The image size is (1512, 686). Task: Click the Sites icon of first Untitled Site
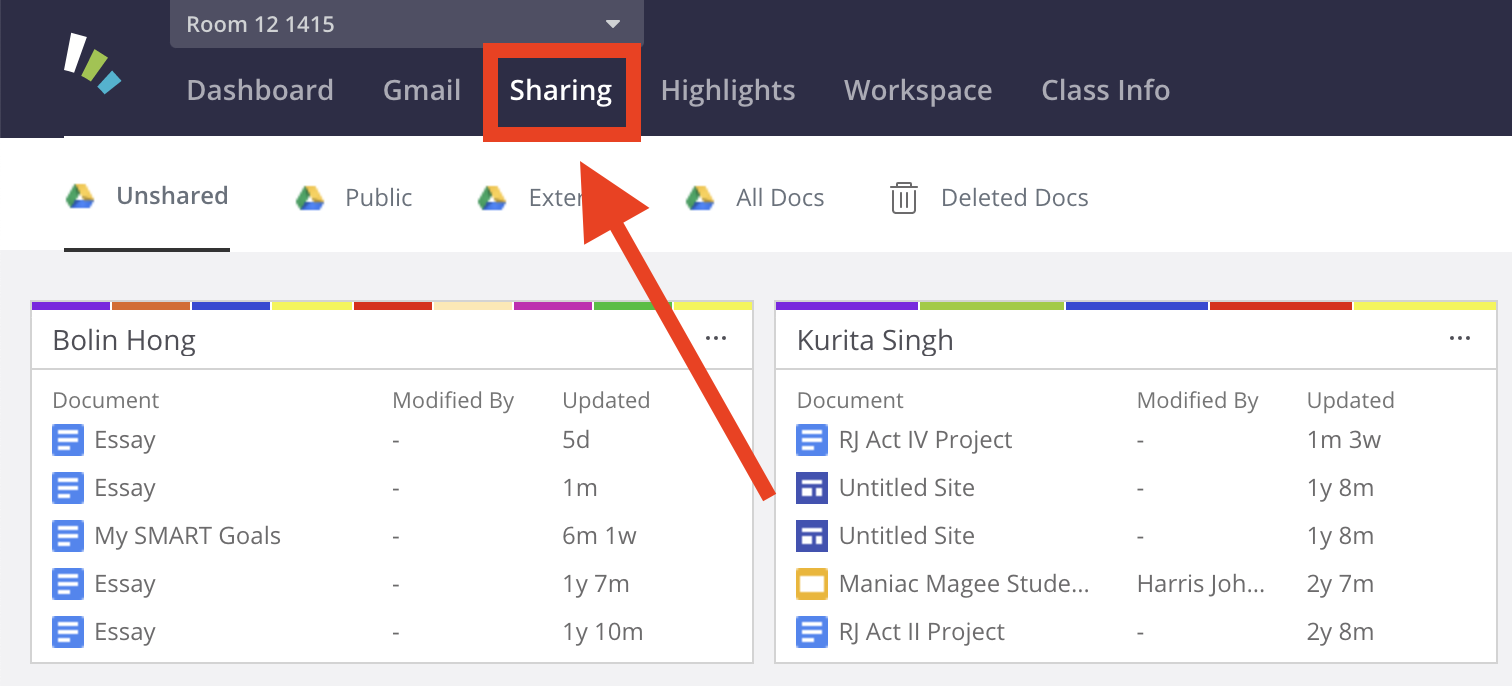[x=812, y=488]
